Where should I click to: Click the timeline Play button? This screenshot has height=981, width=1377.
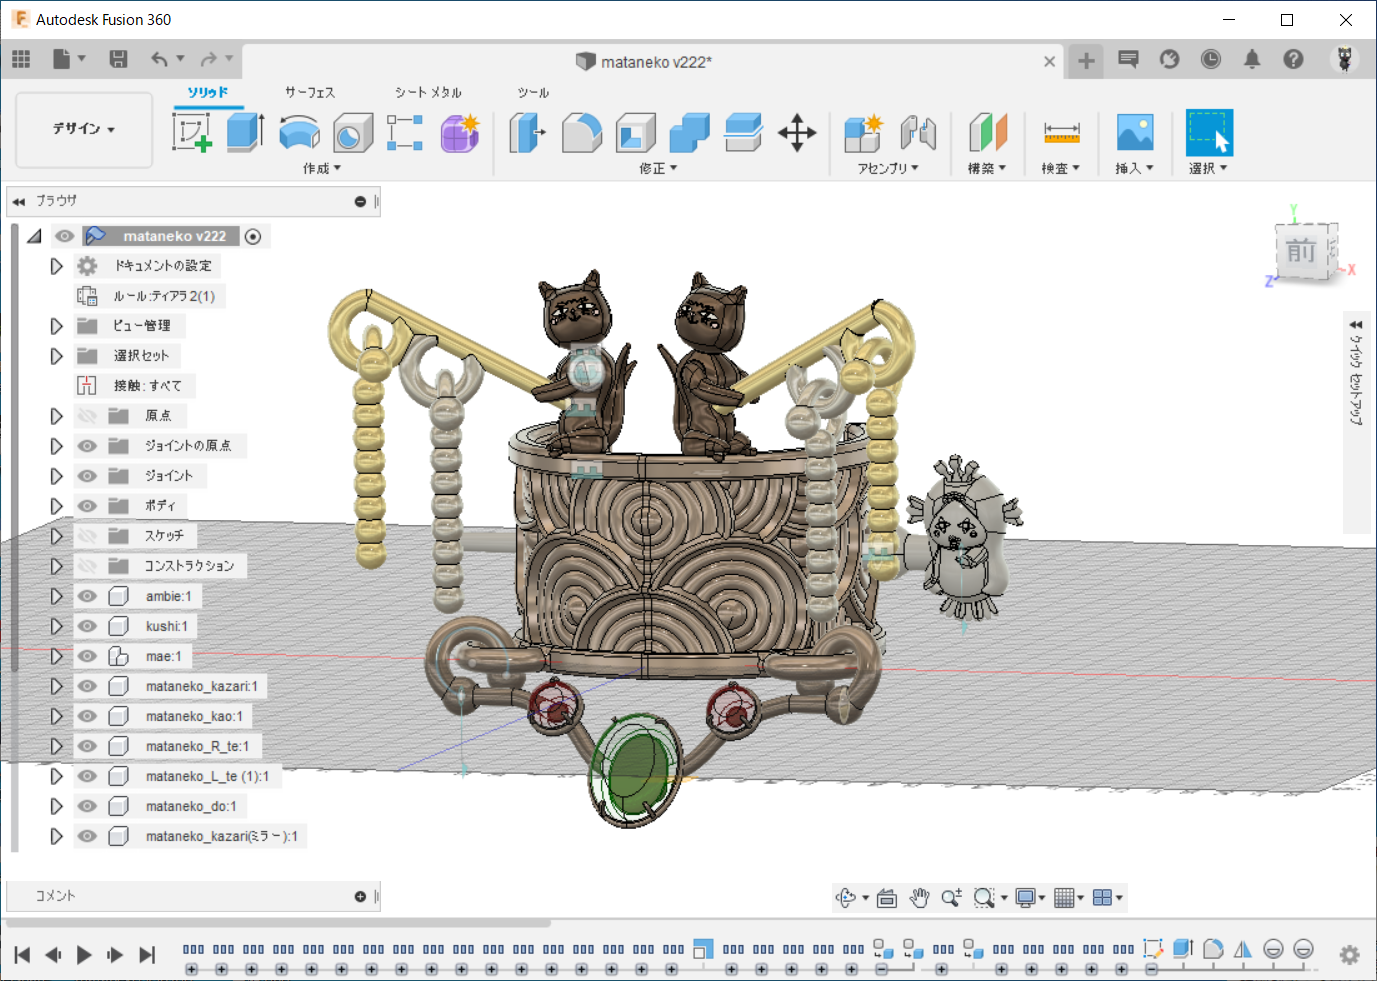click(x=84, y=955)
